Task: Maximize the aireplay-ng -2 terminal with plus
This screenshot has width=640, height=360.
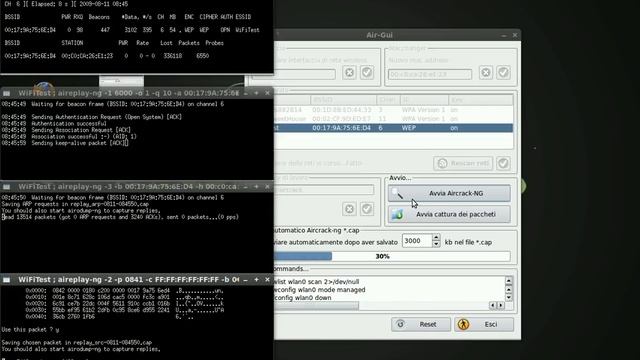Action: pyautogui.click(x=256, y=280)
